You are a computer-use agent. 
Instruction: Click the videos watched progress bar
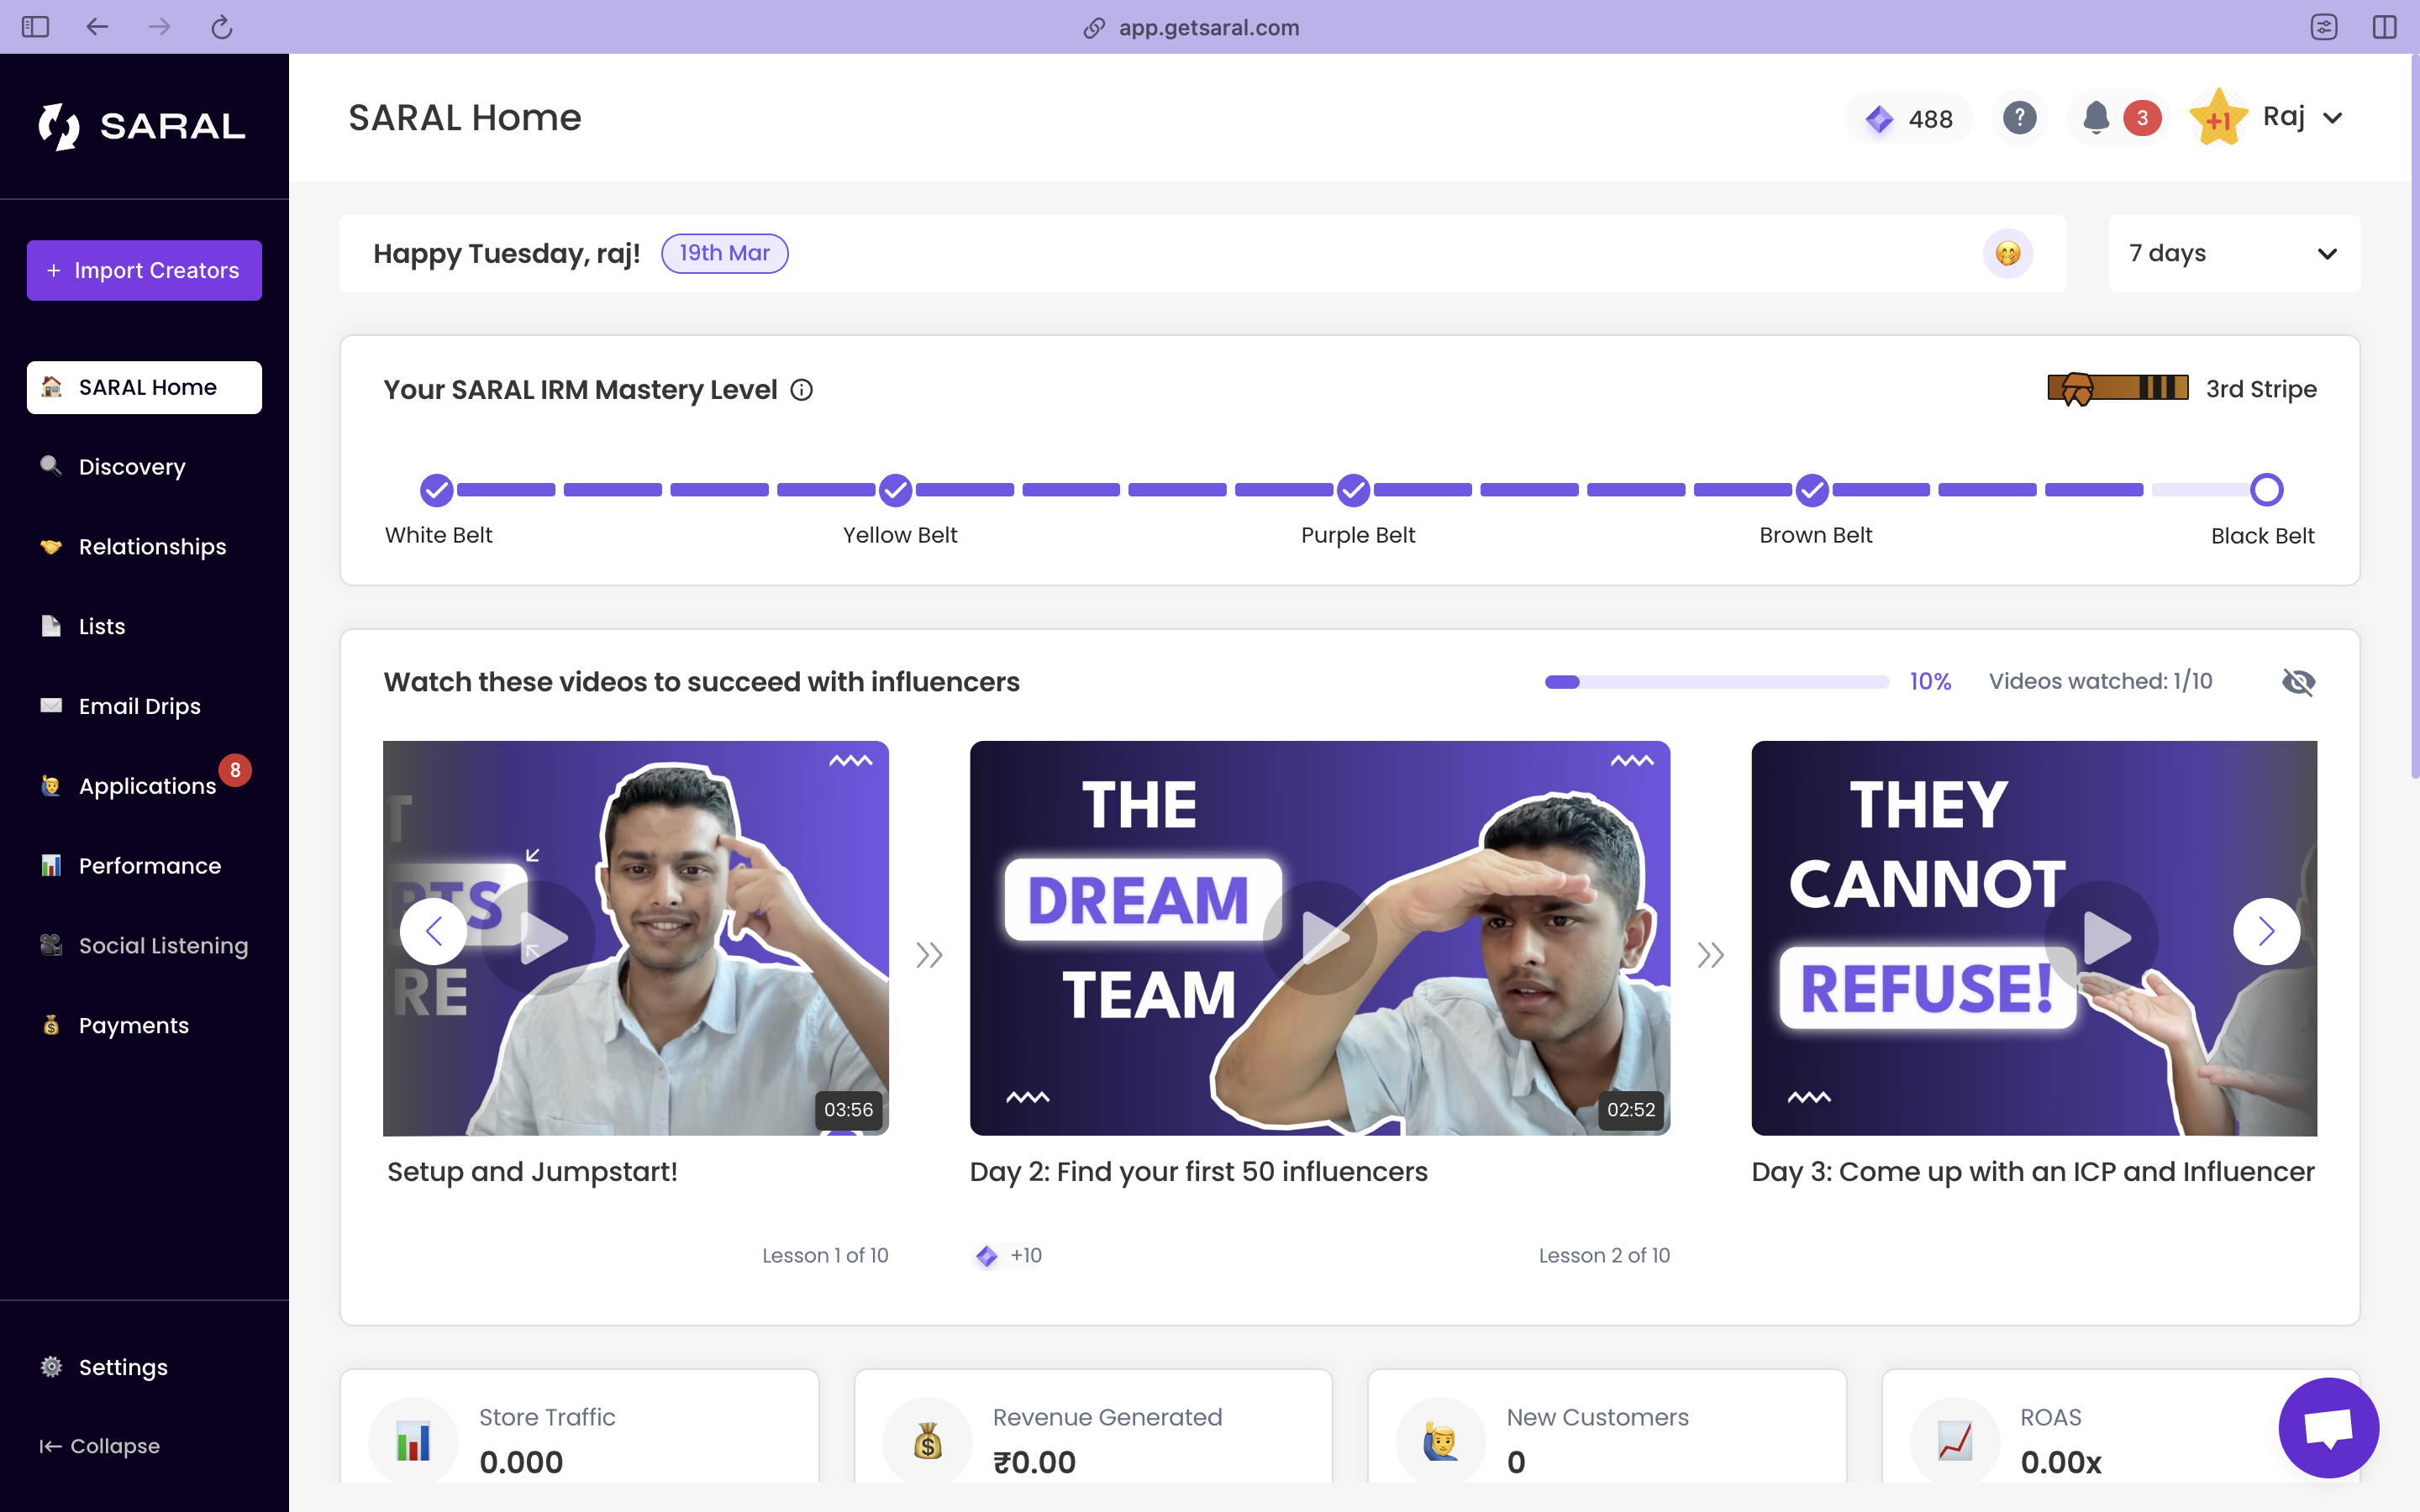pyautogui.click(x=1716, y=682)
